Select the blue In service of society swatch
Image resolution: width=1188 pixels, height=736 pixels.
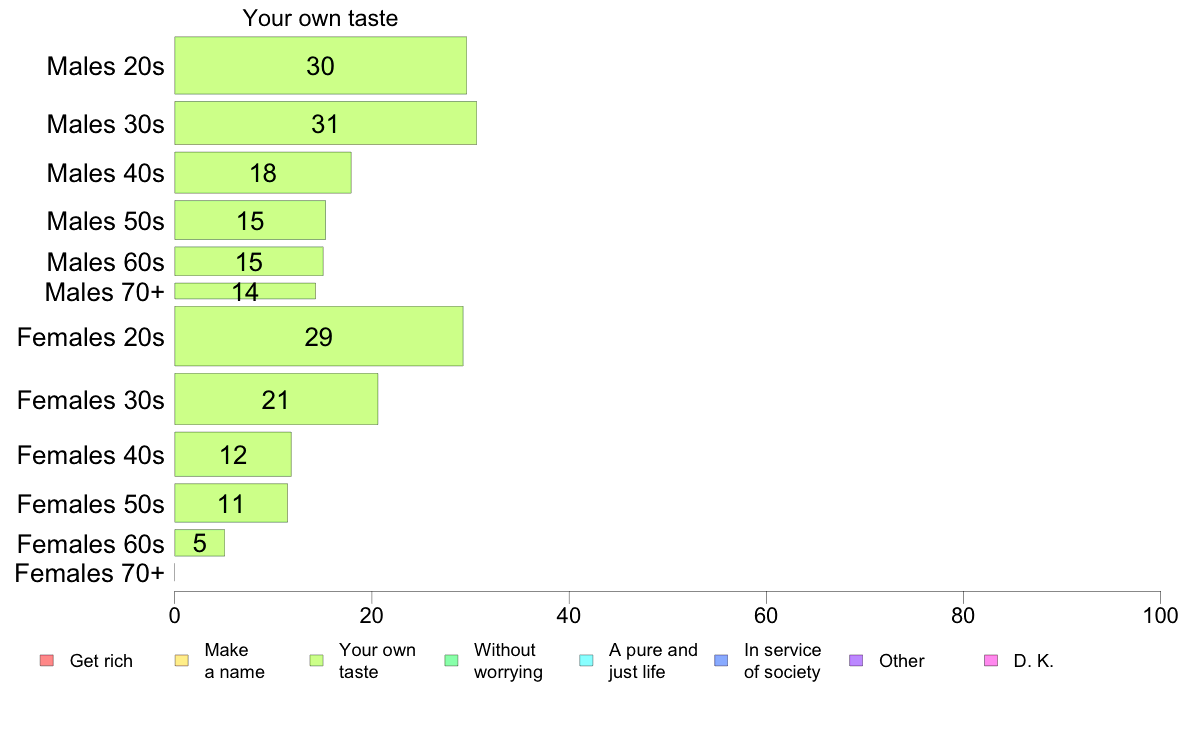coord(721,660)
